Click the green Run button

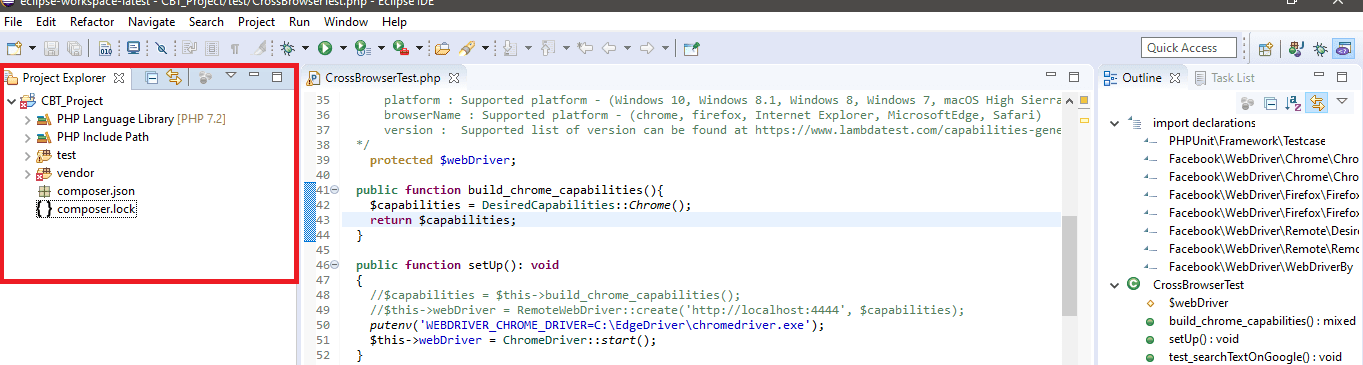(x=325, y=47)
